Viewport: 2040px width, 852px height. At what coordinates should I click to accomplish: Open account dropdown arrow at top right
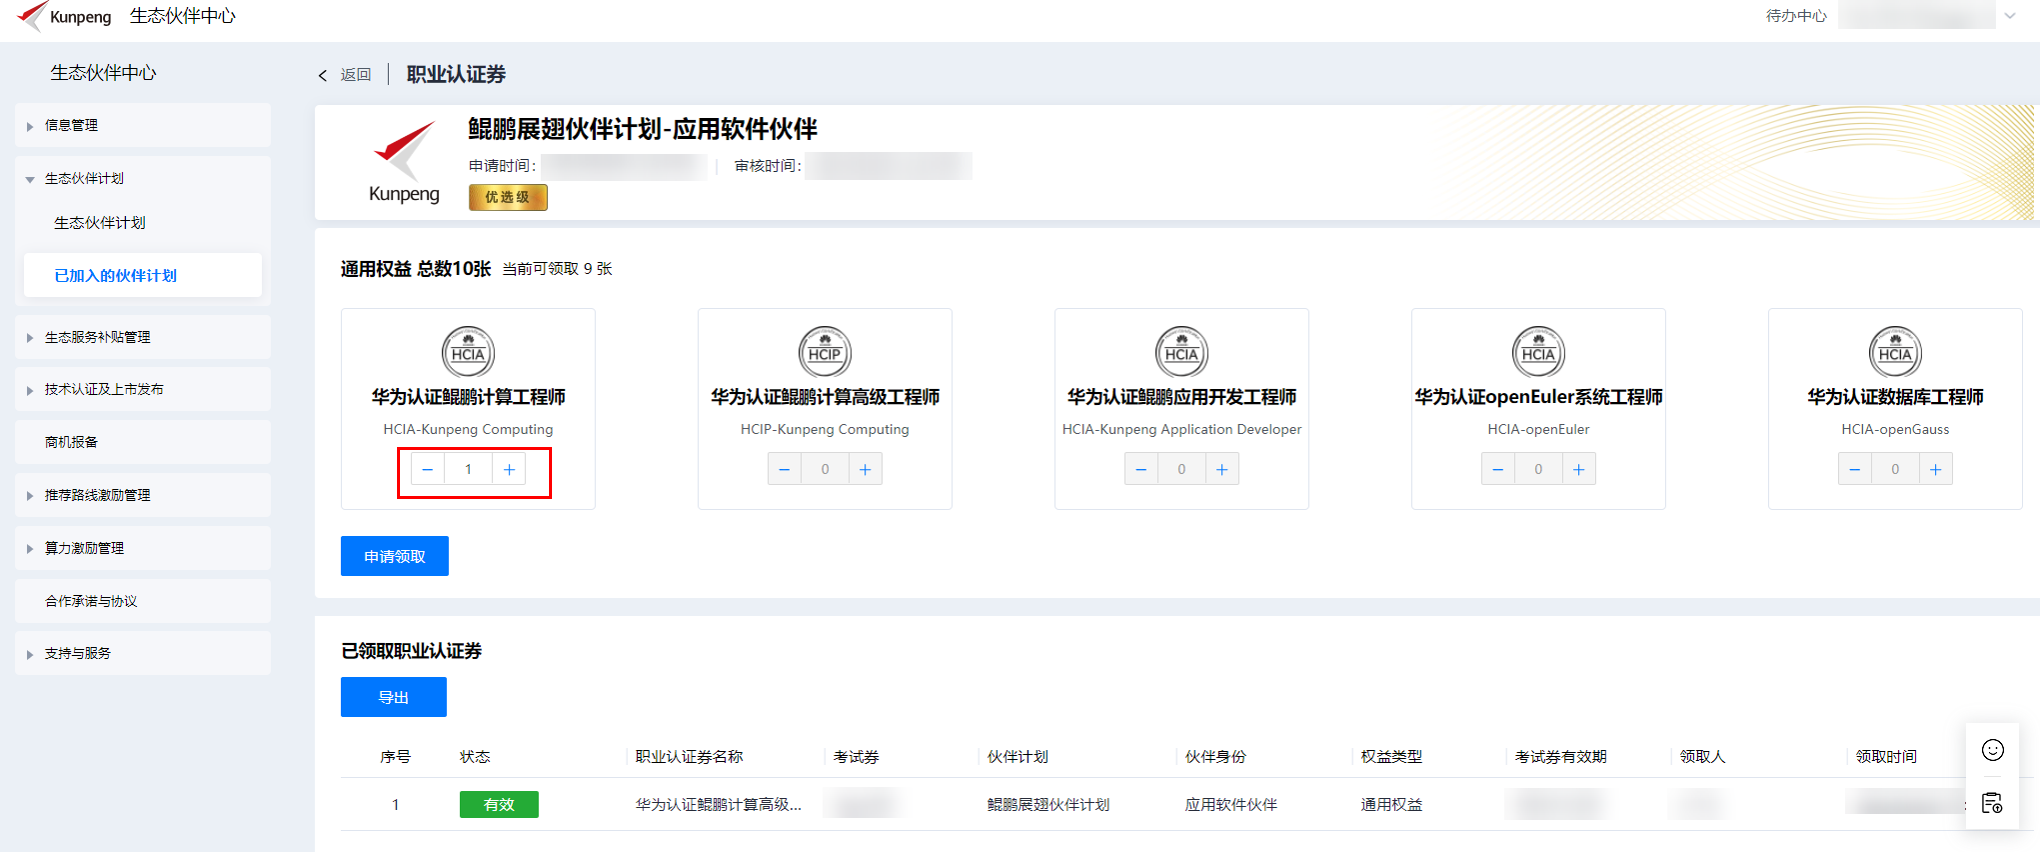pyautogui.click(x=2010, y=16)
